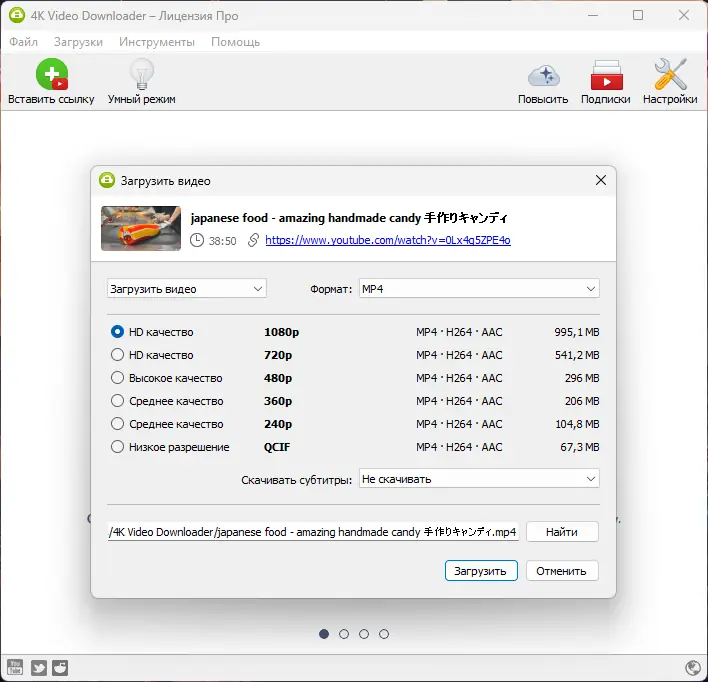Close the Загрузить видео dialog

tap(601, 180)
